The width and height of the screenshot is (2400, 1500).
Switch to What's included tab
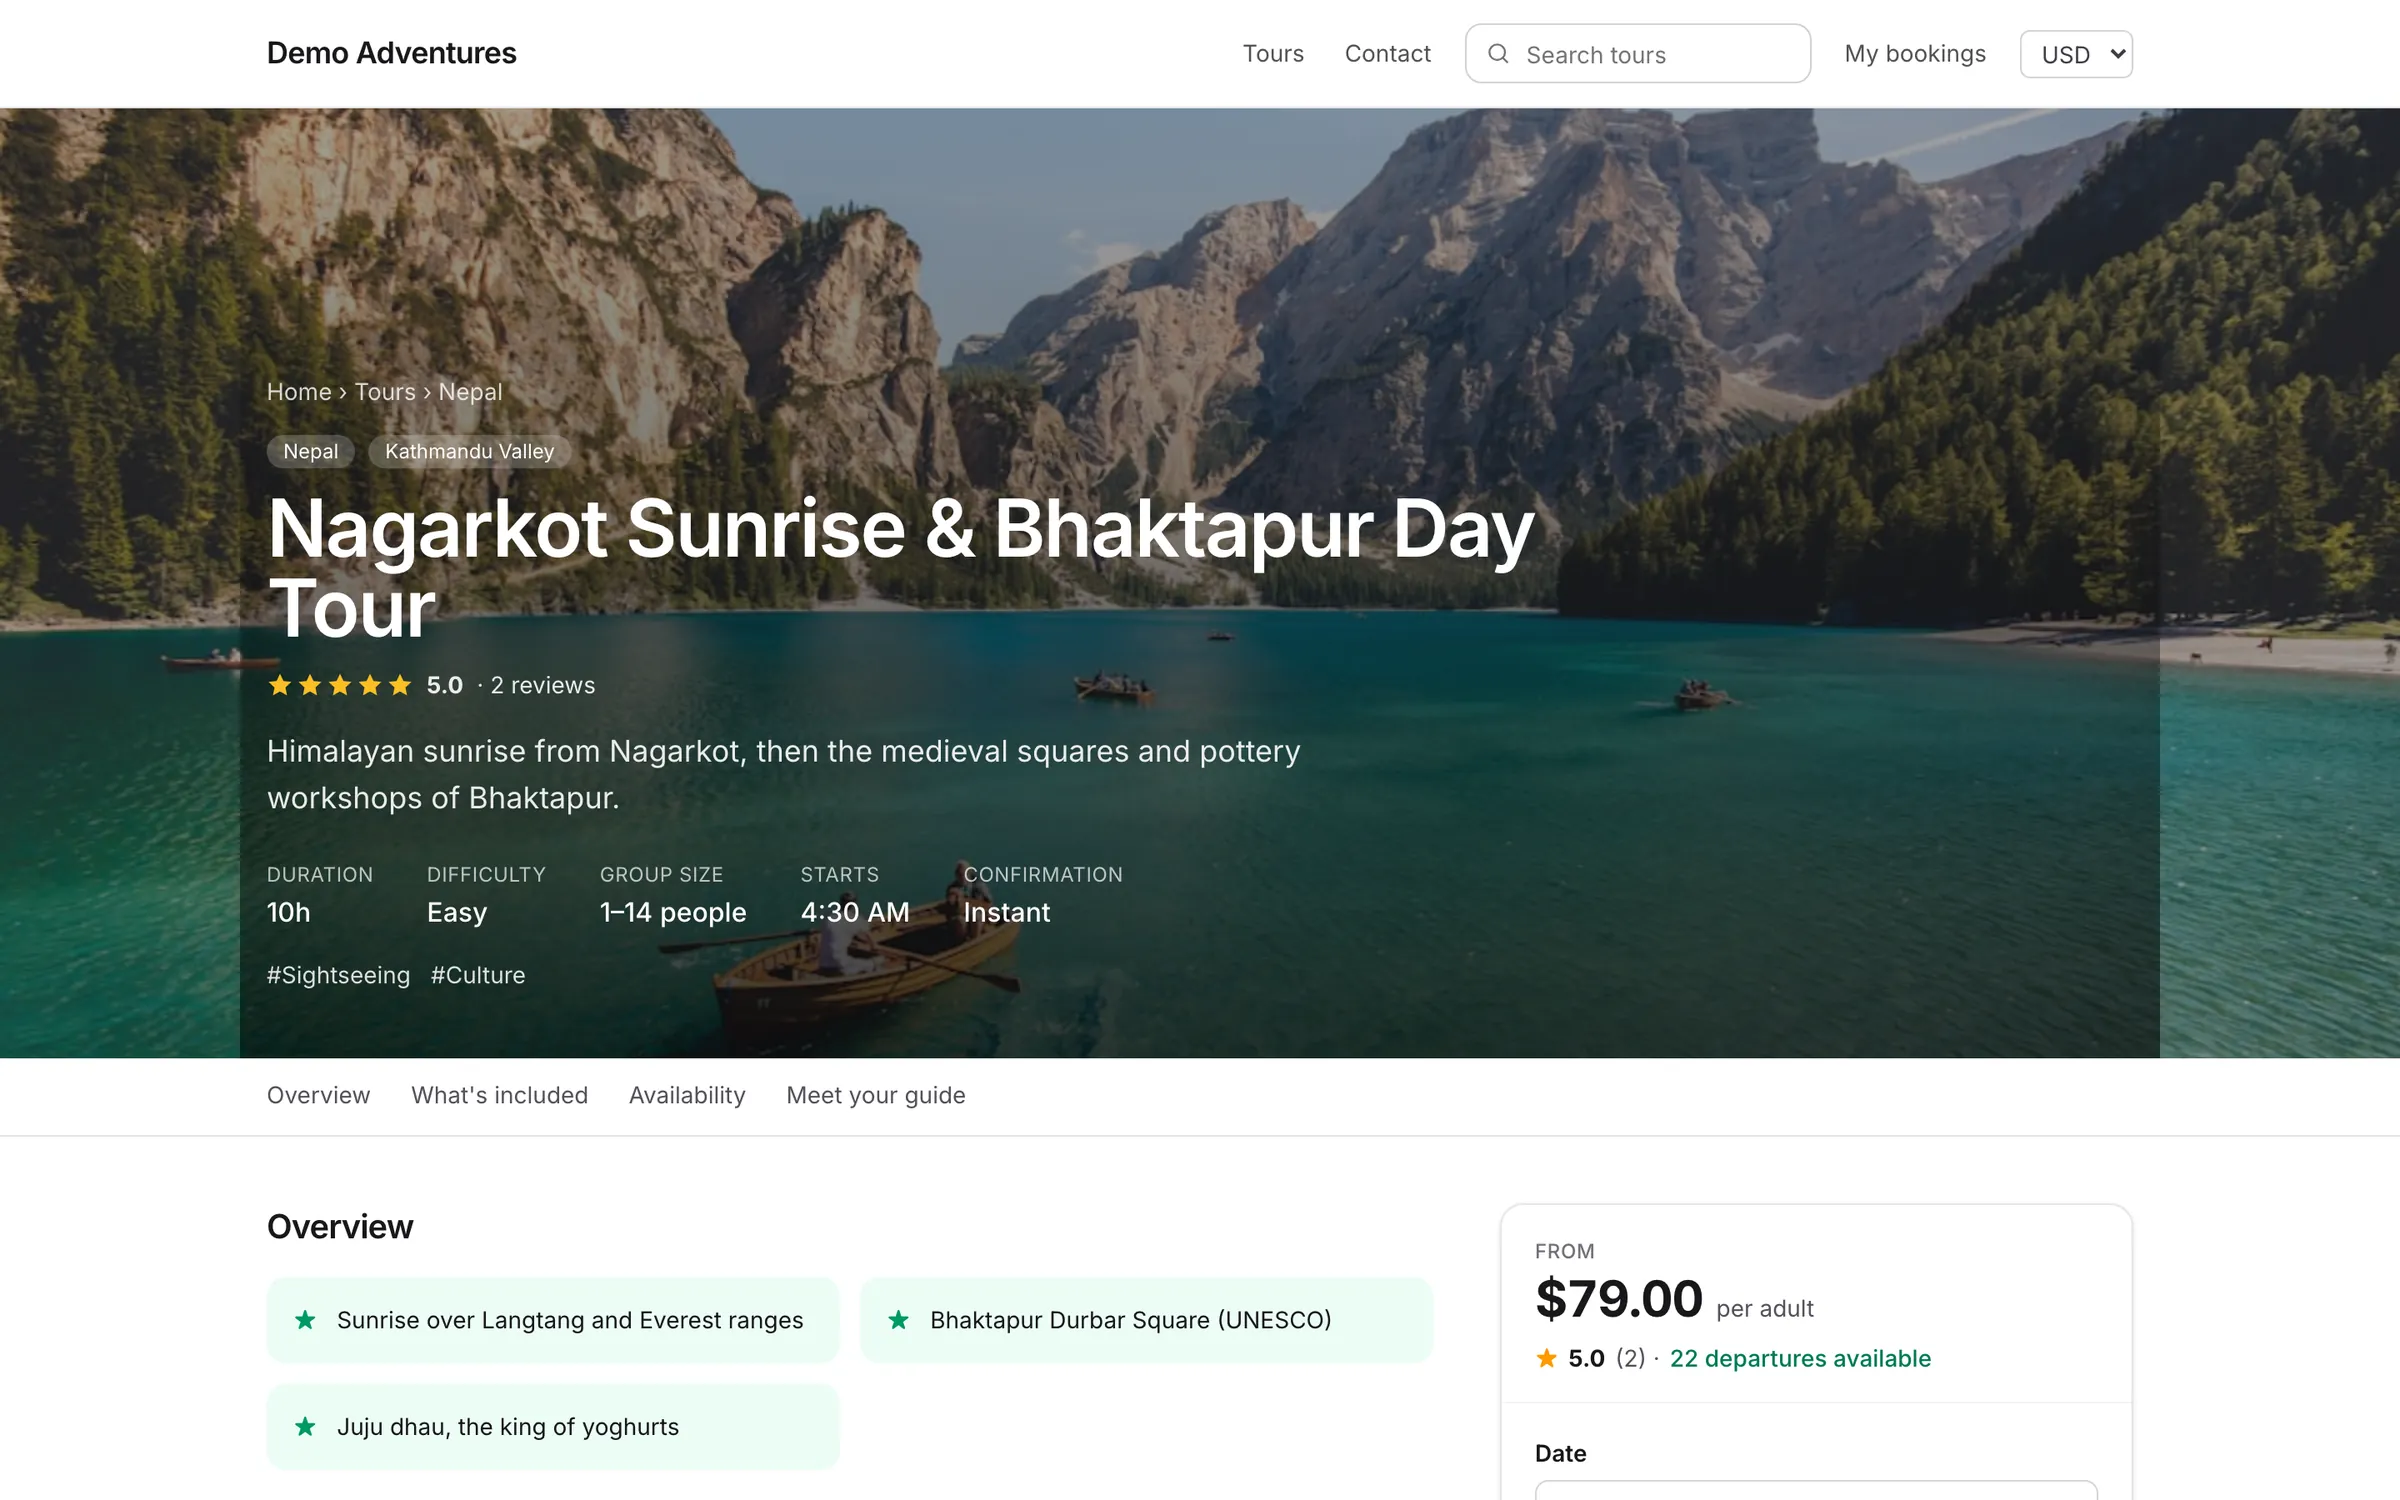click(499, 1095)
